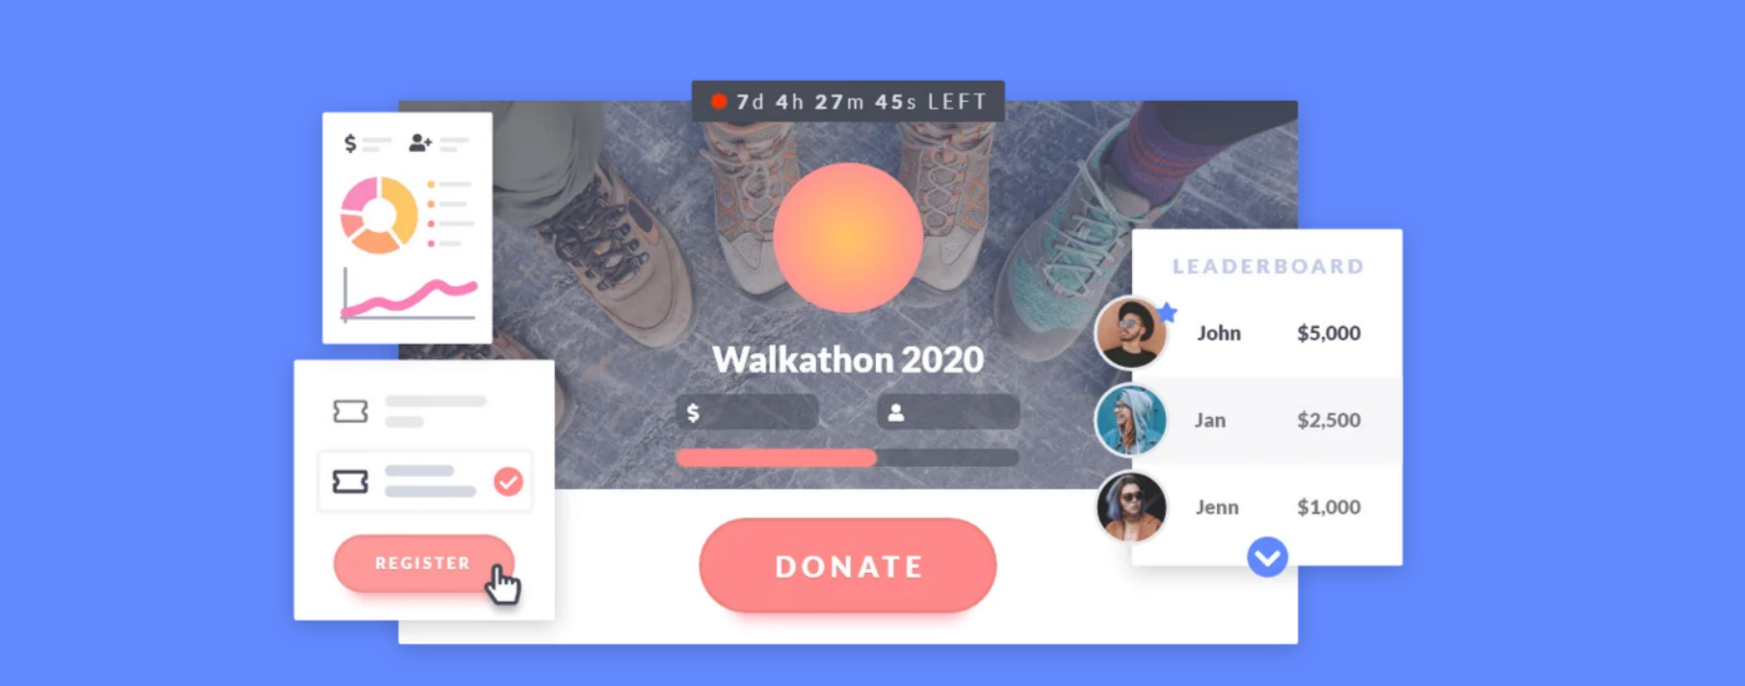Click the pink line graph

[x=410, y=298]
